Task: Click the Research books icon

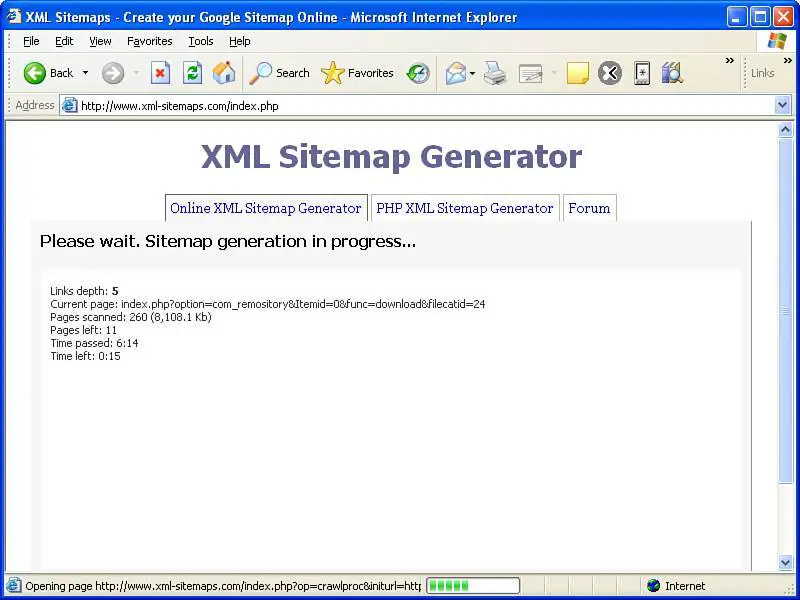Action: [x=672, y=73]
